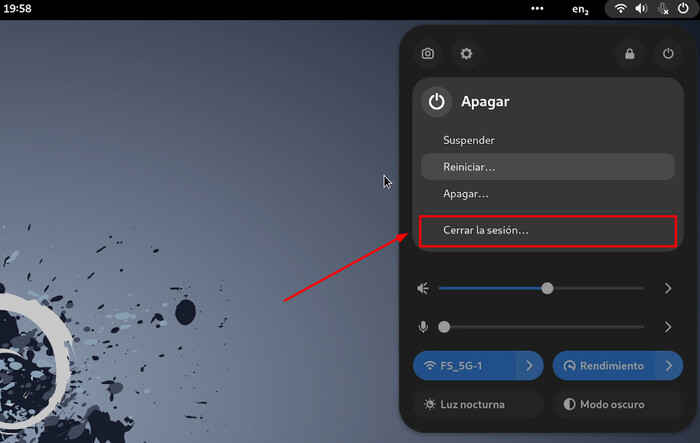This screenshot has width=700, height=443.
Task: Choose Apagar… menu entry
Action: [548, 194]
